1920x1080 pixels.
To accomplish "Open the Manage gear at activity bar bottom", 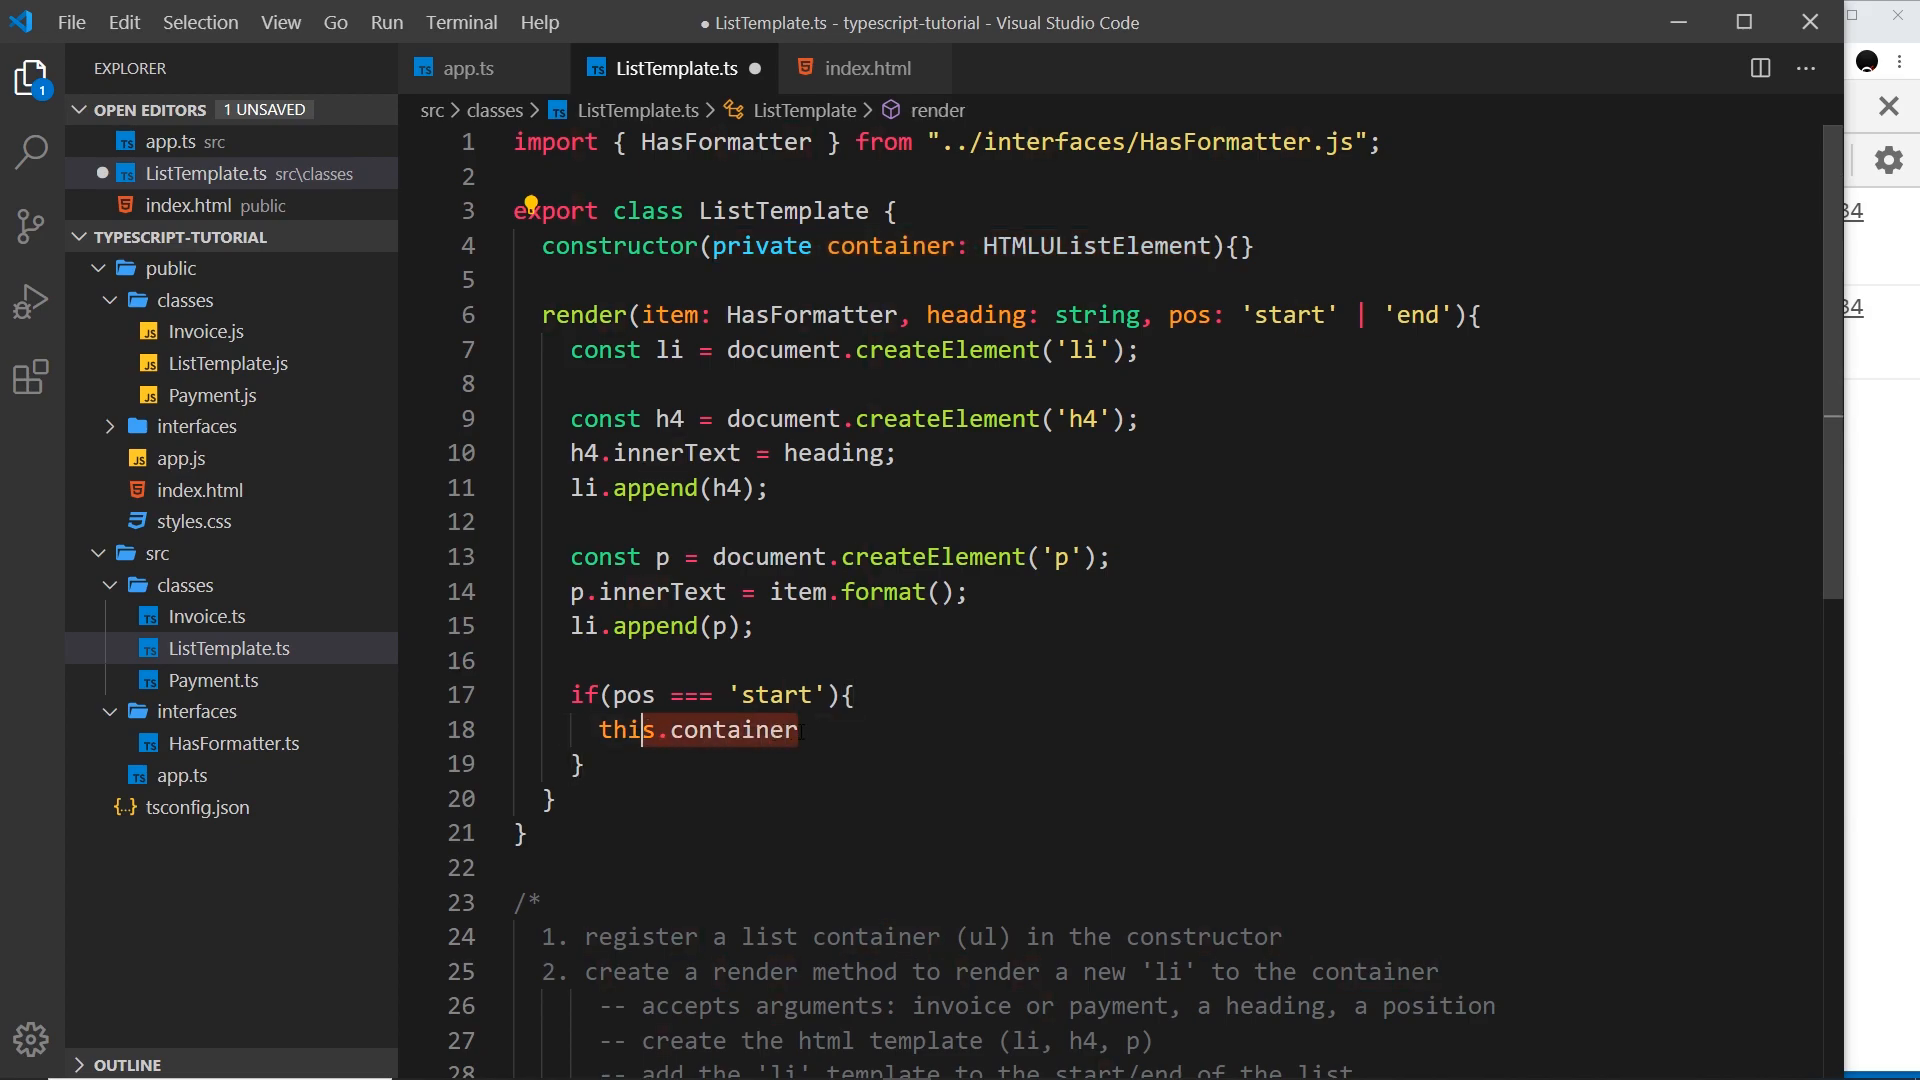I will tap(32, 1040).
